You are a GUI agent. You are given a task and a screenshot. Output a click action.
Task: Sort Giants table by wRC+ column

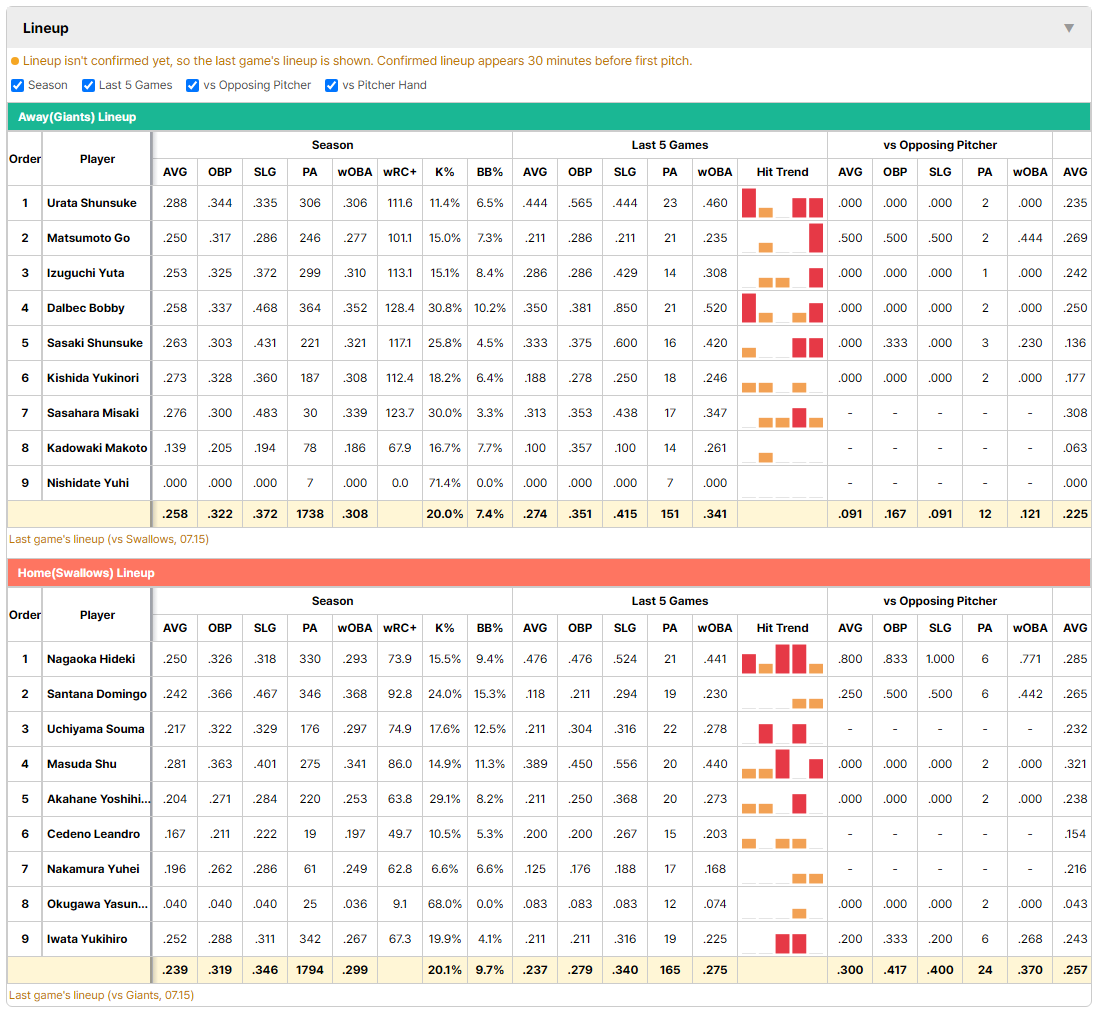(x=400, y=172)
